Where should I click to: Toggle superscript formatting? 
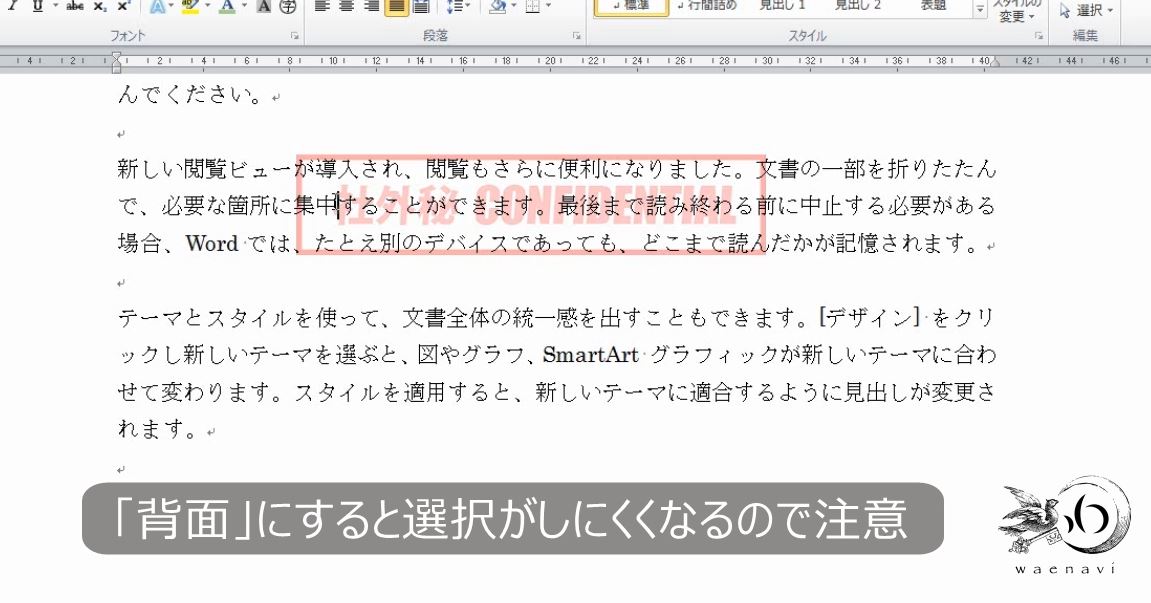pos(124,6)
